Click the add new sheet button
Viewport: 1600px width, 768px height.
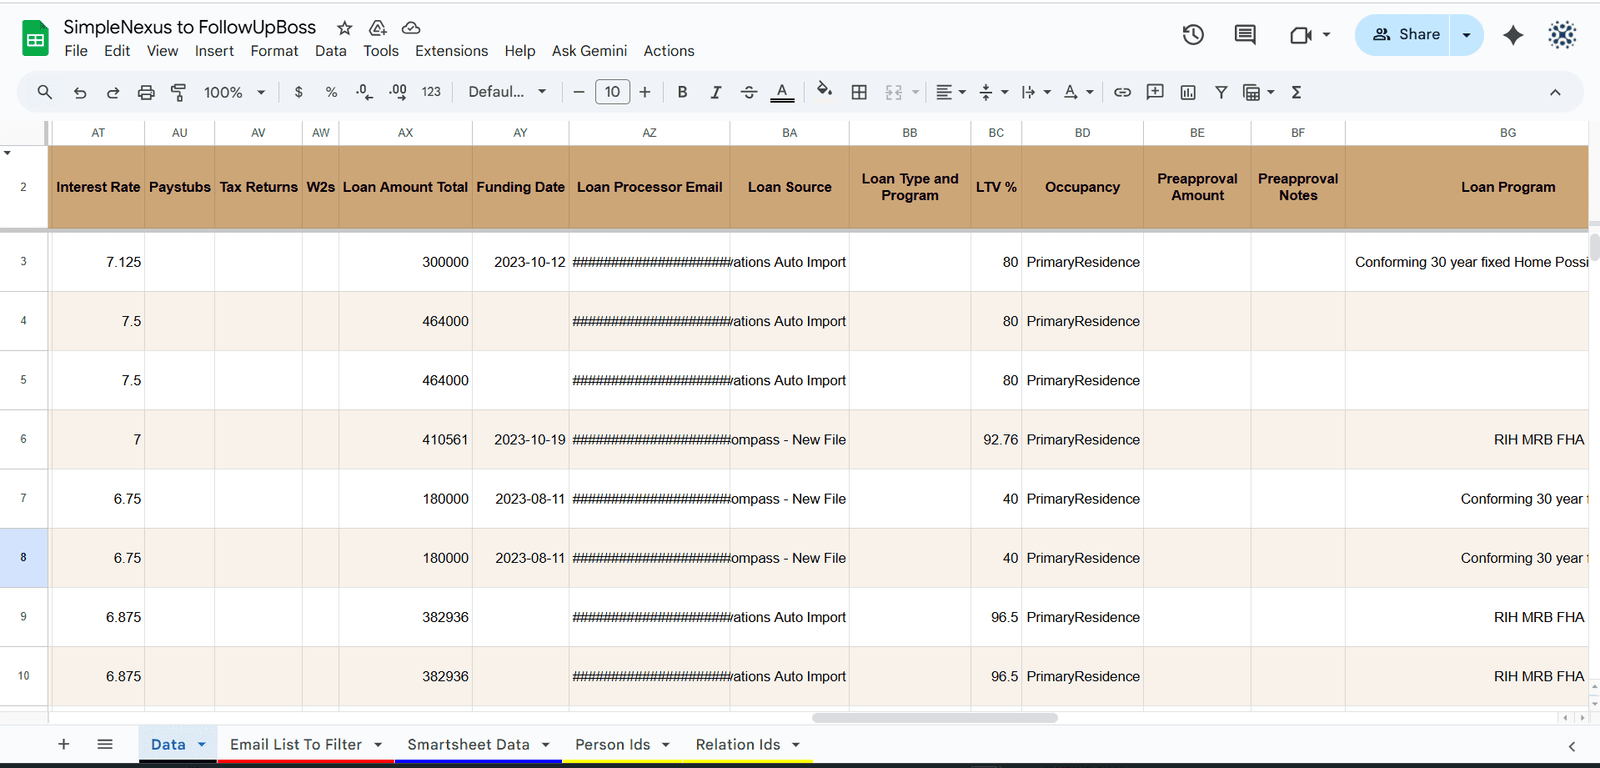tap(64, 745)
